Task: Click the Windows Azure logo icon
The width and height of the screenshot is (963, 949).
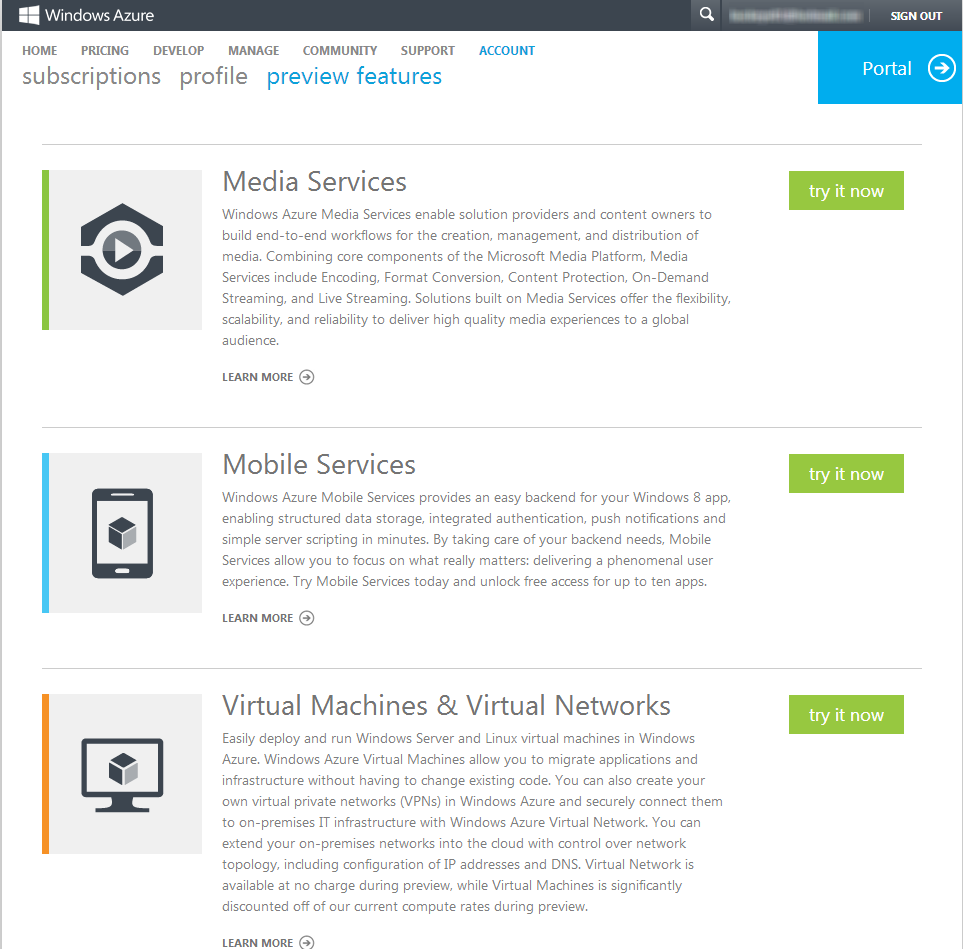Action: click(x=29, y=15)
